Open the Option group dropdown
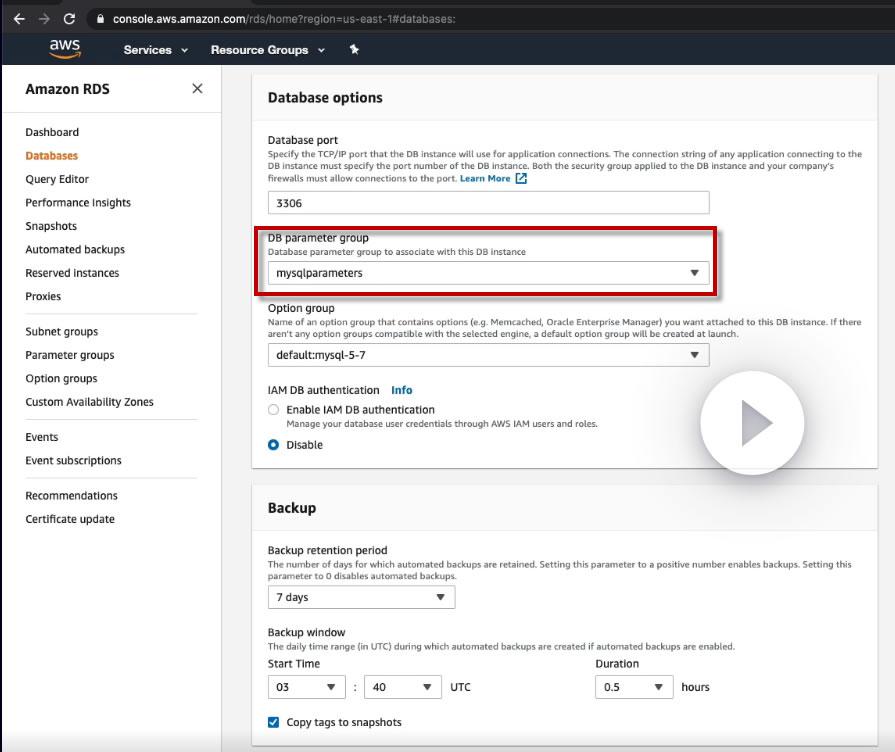 (x=489, y=355)
